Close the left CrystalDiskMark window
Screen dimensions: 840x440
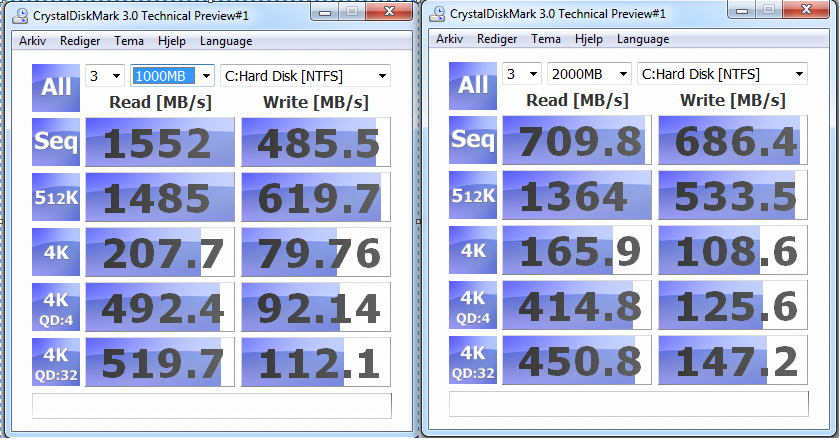[x=389, y=12]
